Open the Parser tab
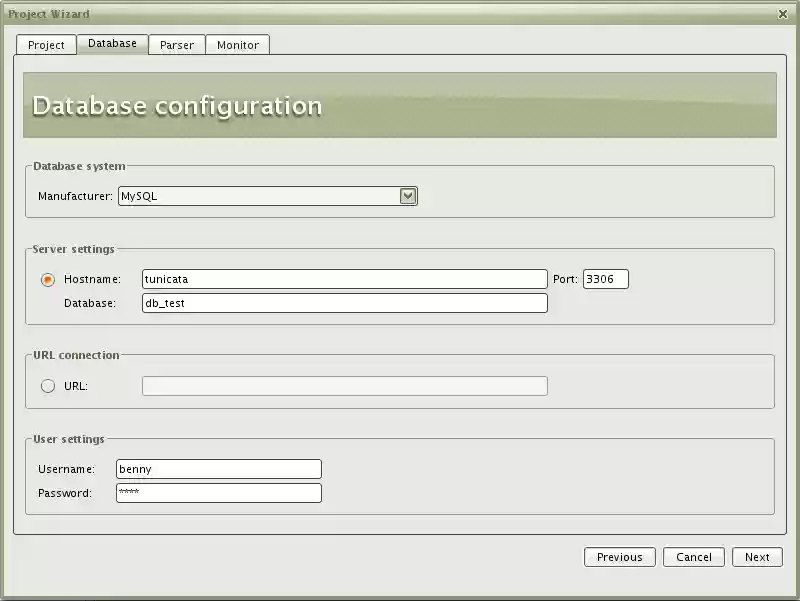 177,44
